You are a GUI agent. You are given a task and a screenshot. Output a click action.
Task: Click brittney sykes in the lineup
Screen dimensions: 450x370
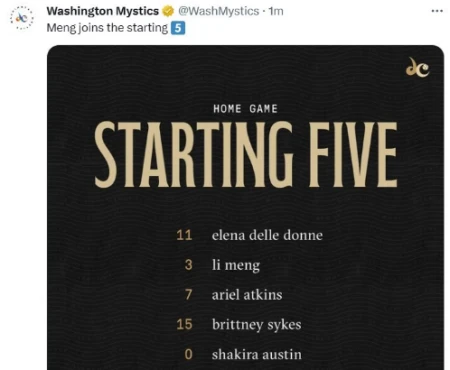(x=257, y=324)
